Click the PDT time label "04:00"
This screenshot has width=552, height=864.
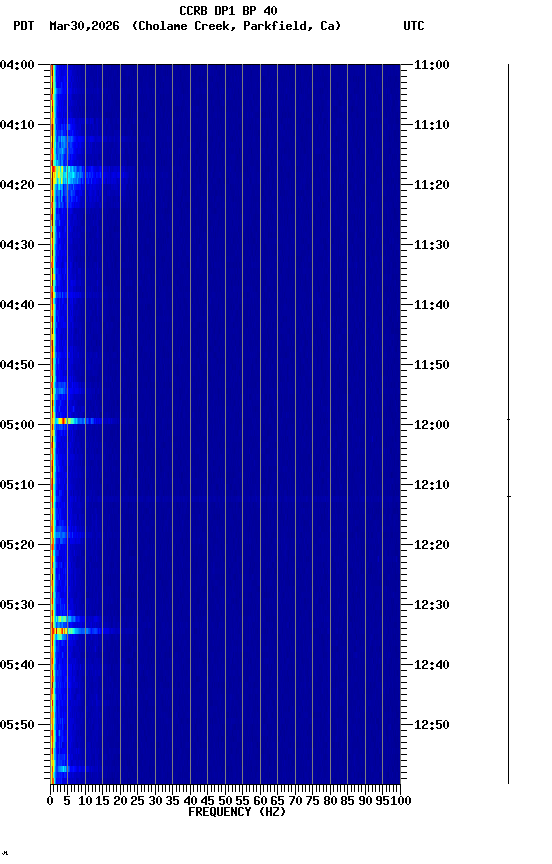17,65
